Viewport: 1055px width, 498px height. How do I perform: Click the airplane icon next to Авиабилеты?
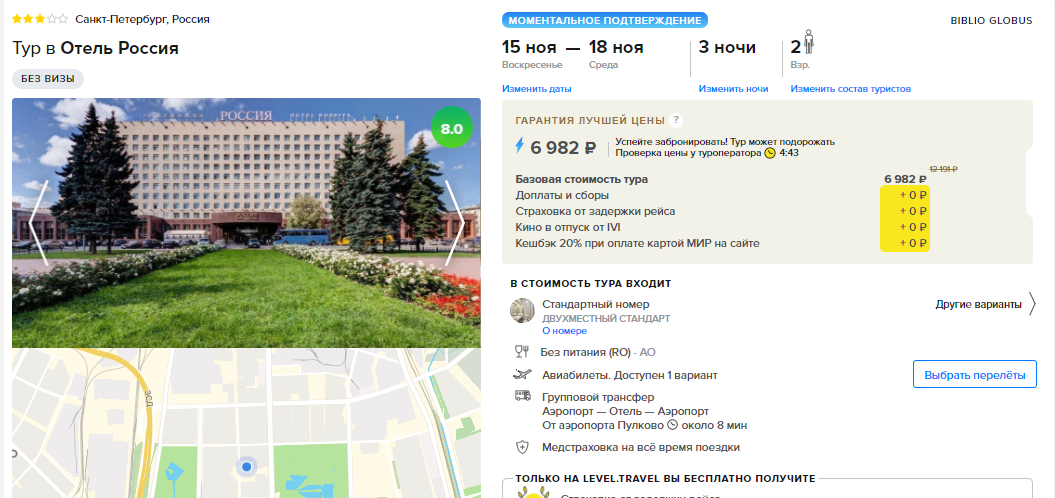click(x=521, y=375)
